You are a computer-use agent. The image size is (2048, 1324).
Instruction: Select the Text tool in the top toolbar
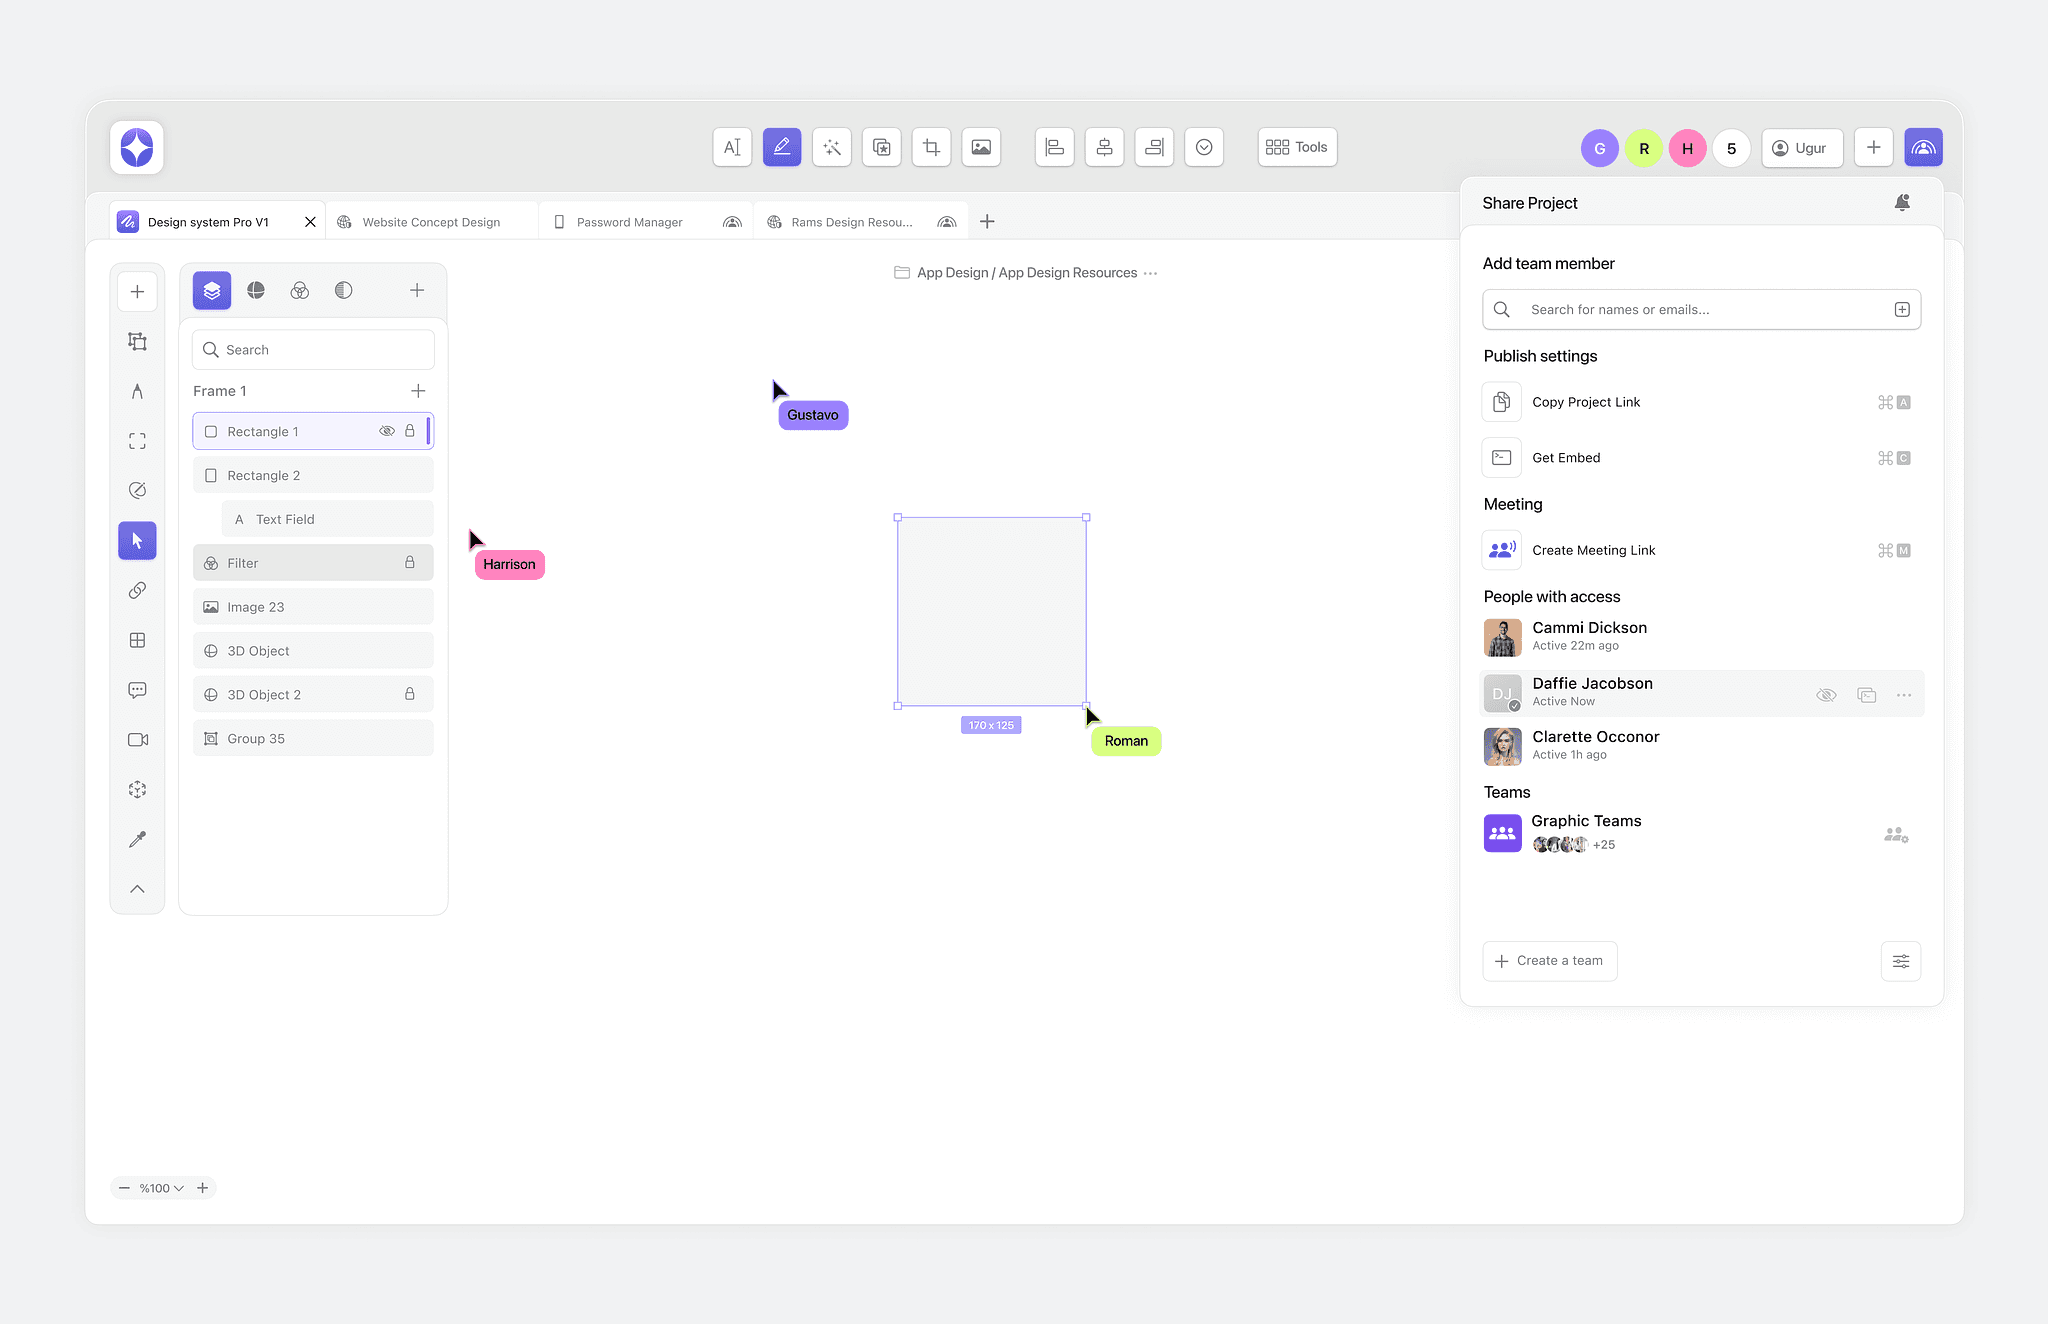731,147
